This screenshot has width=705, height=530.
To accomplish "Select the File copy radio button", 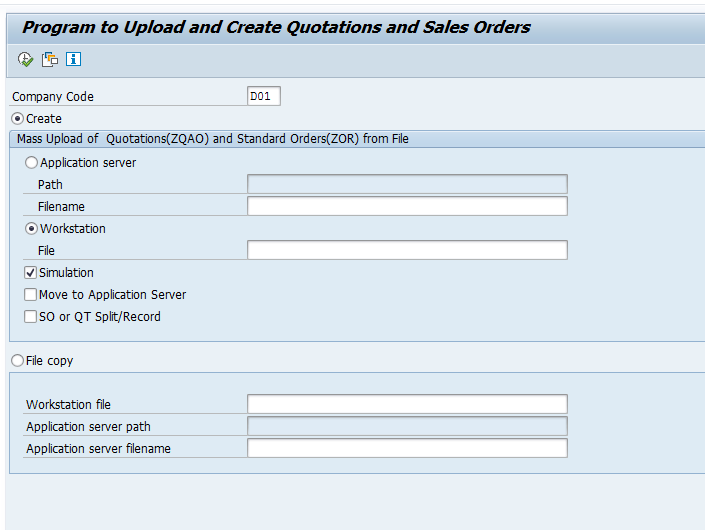I will [18, 361].
